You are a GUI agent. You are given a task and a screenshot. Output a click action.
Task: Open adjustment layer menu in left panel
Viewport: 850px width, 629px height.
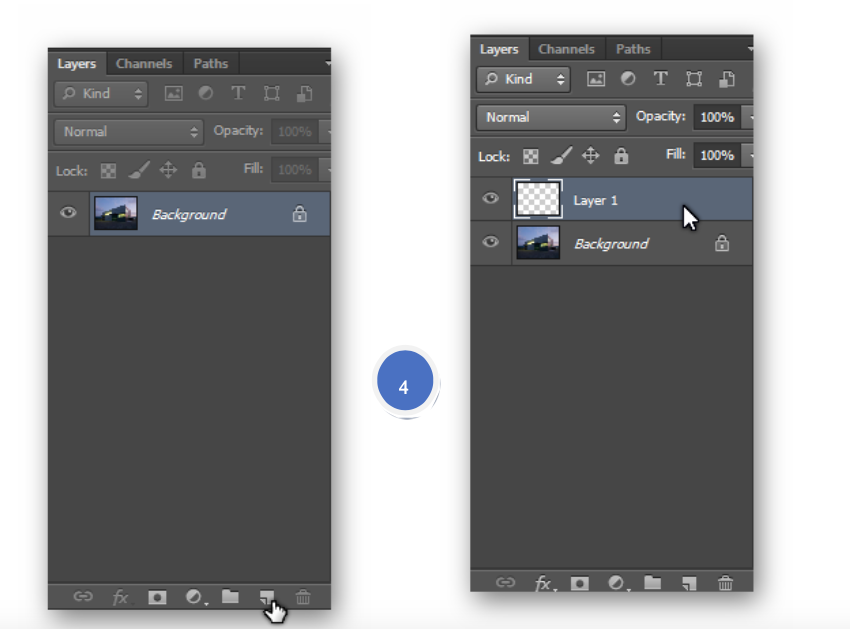click(195, 597)
